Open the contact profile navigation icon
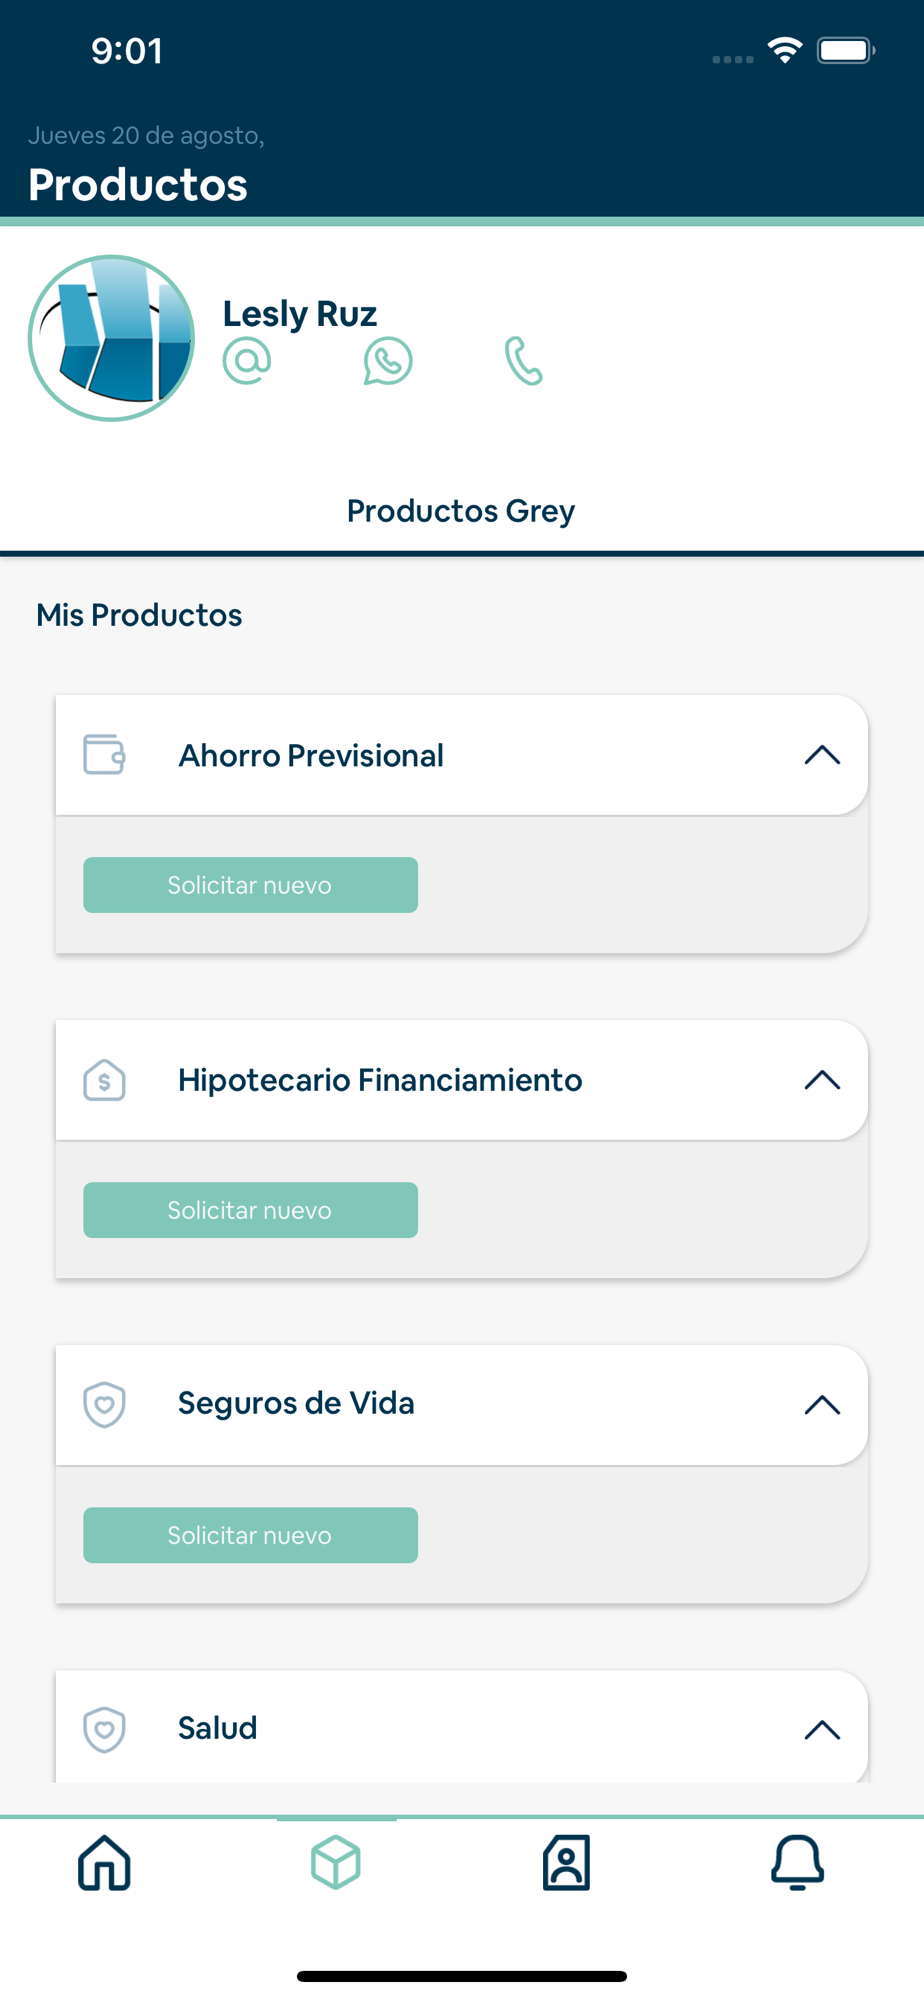This screenshot has width=924, height=2000. [567, 1862]
